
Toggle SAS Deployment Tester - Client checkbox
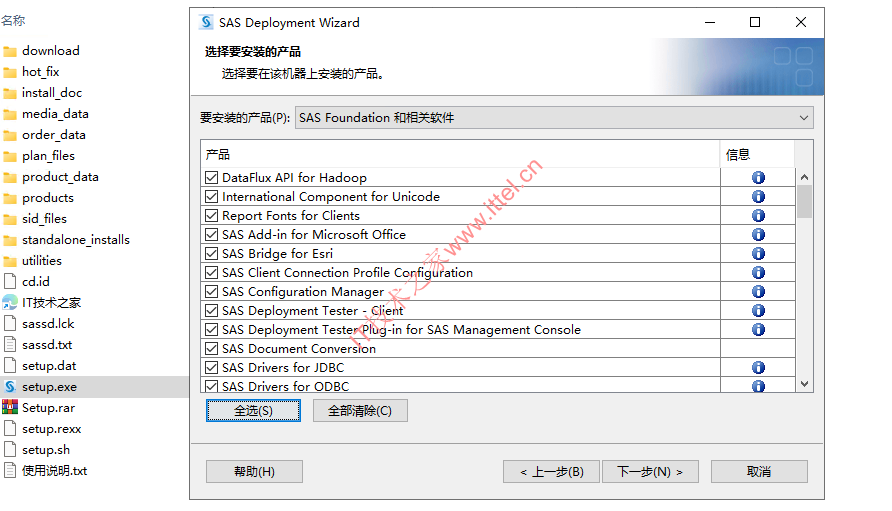click(x=212, y=311)
